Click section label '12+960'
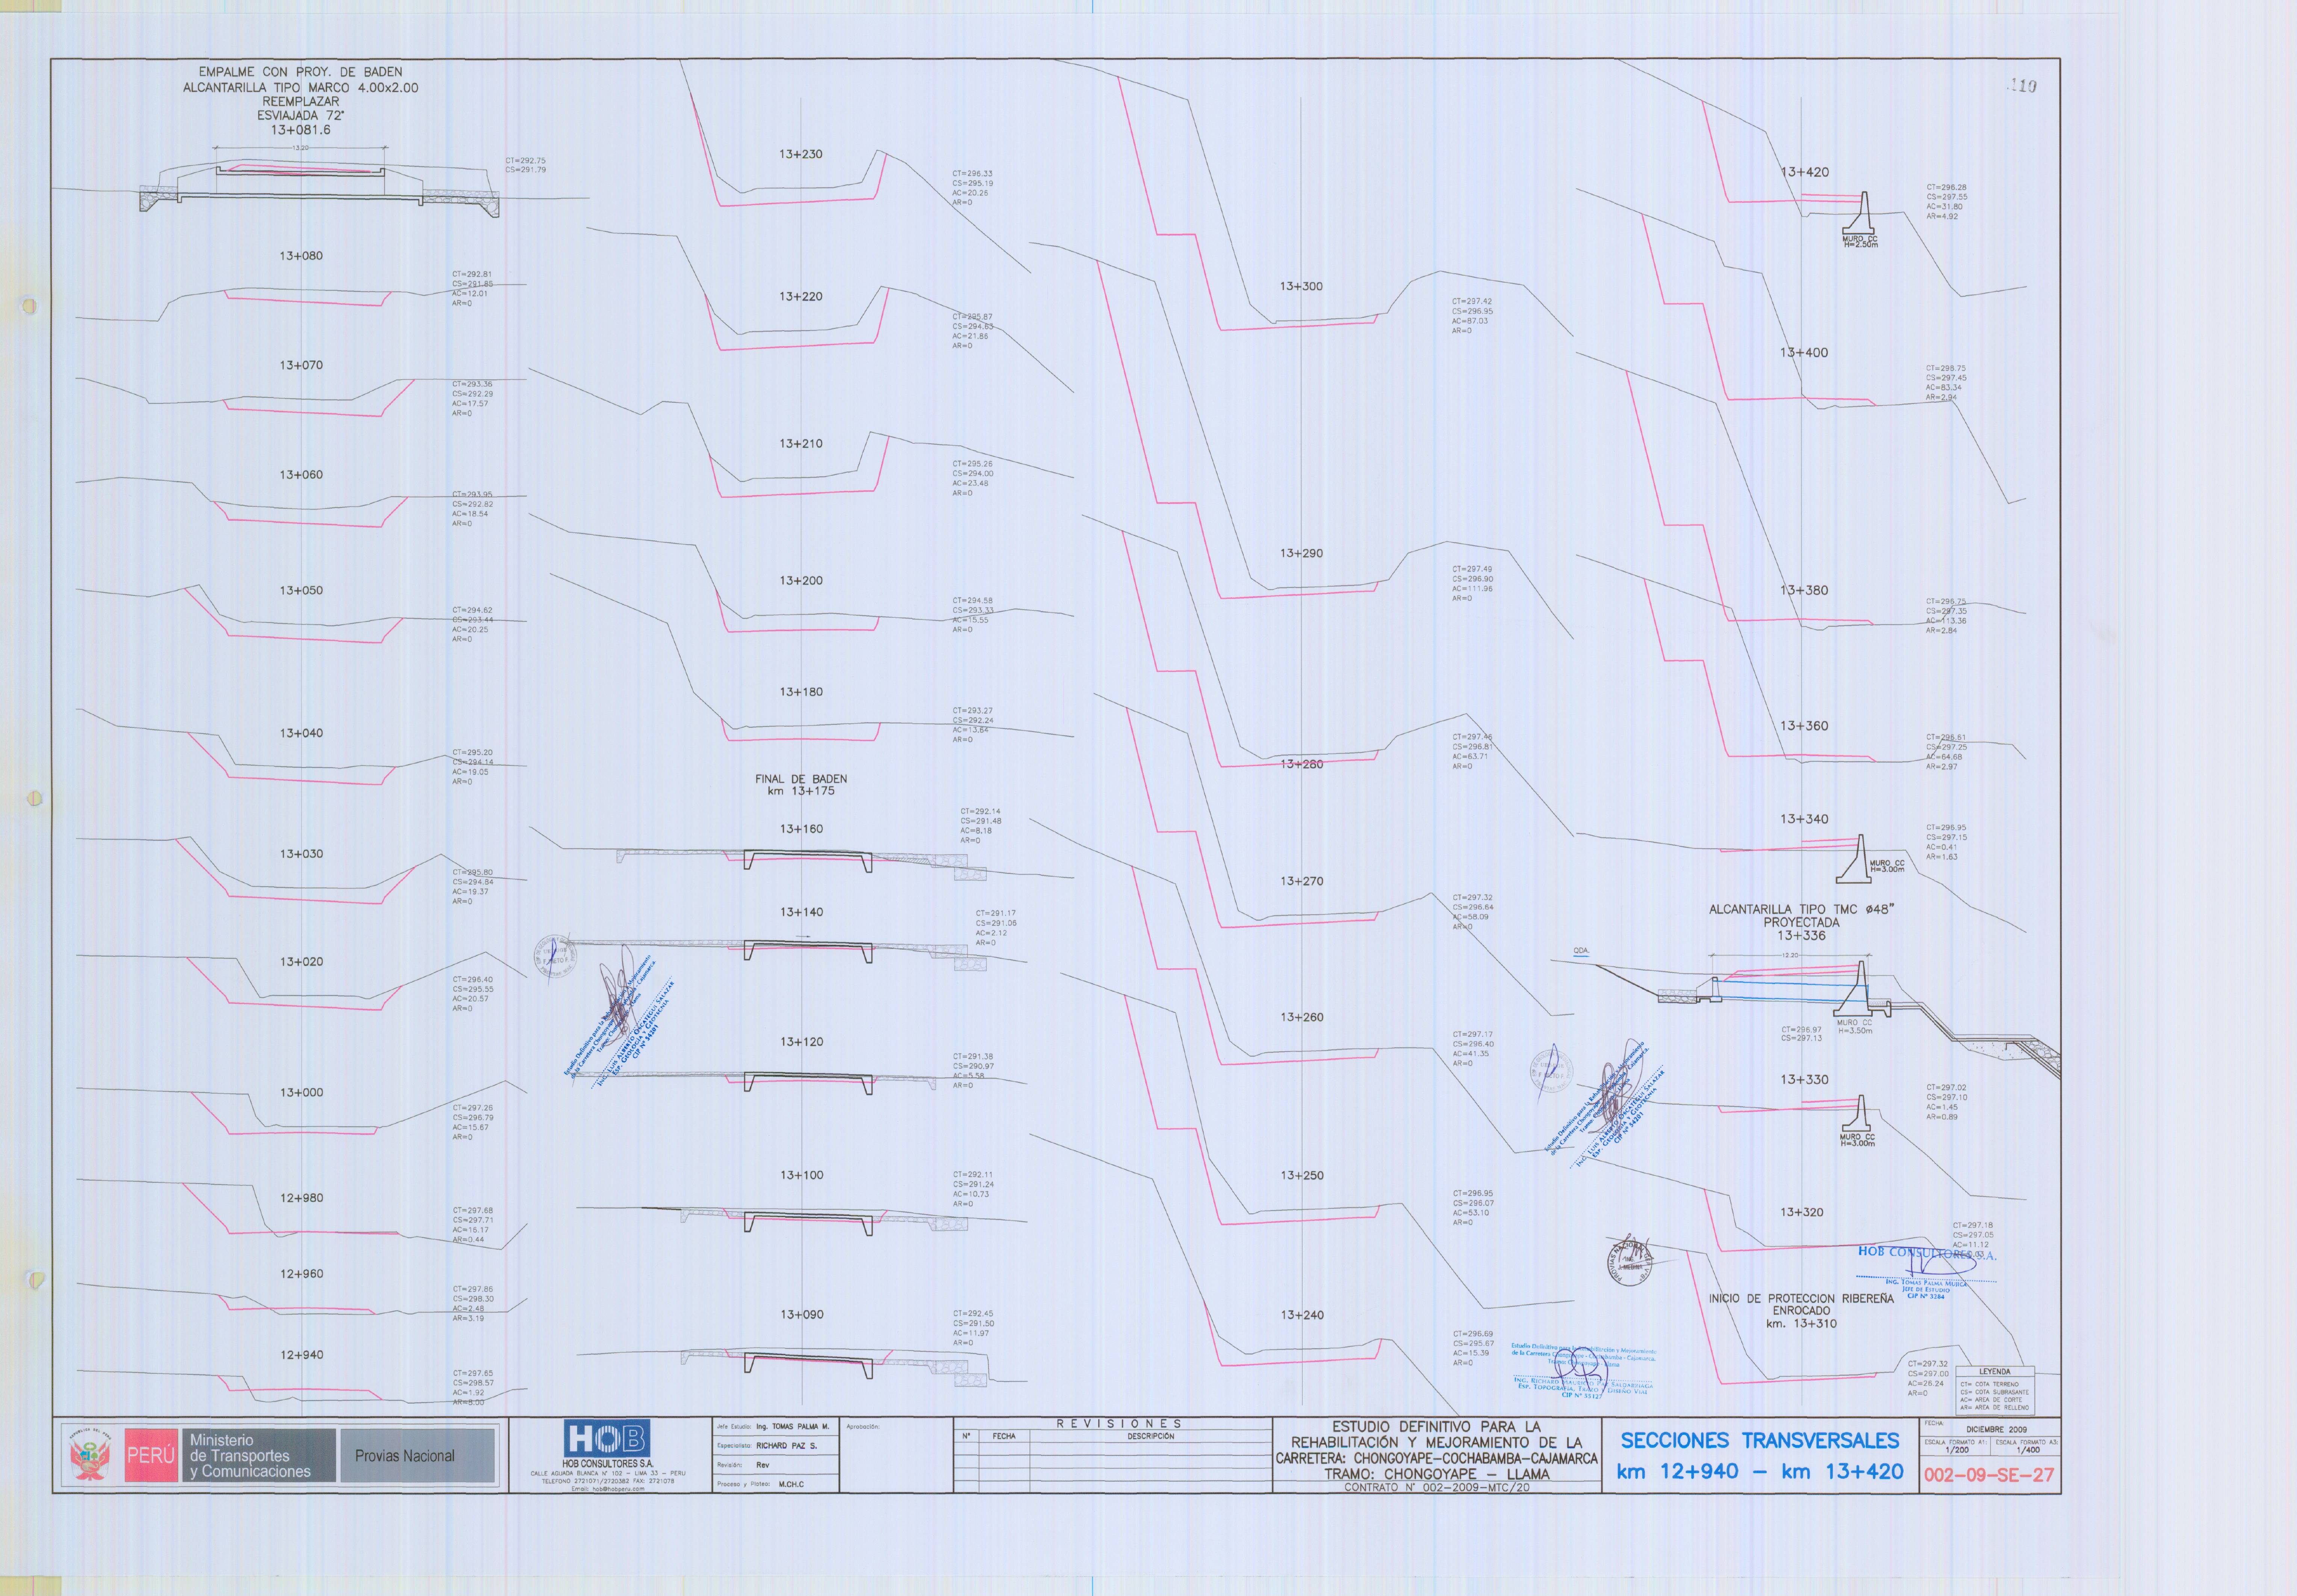Screen dimensions: 2297x1596 (x=301, y=1274)
